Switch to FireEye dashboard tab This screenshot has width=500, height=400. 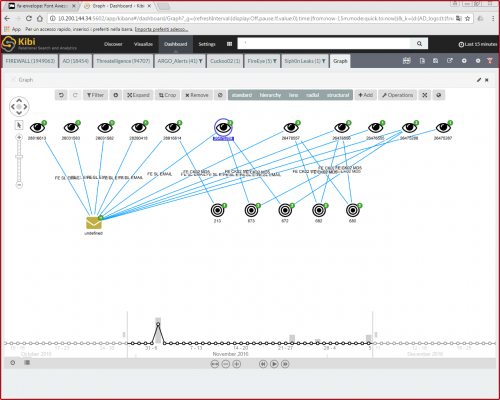click(x=262, y=61)
